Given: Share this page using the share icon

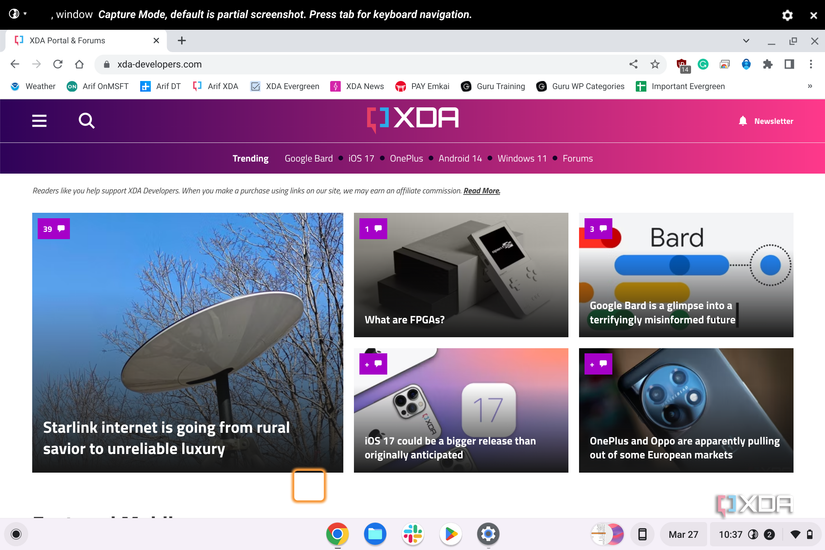Looking at the screenshot, I should (633, 64).
